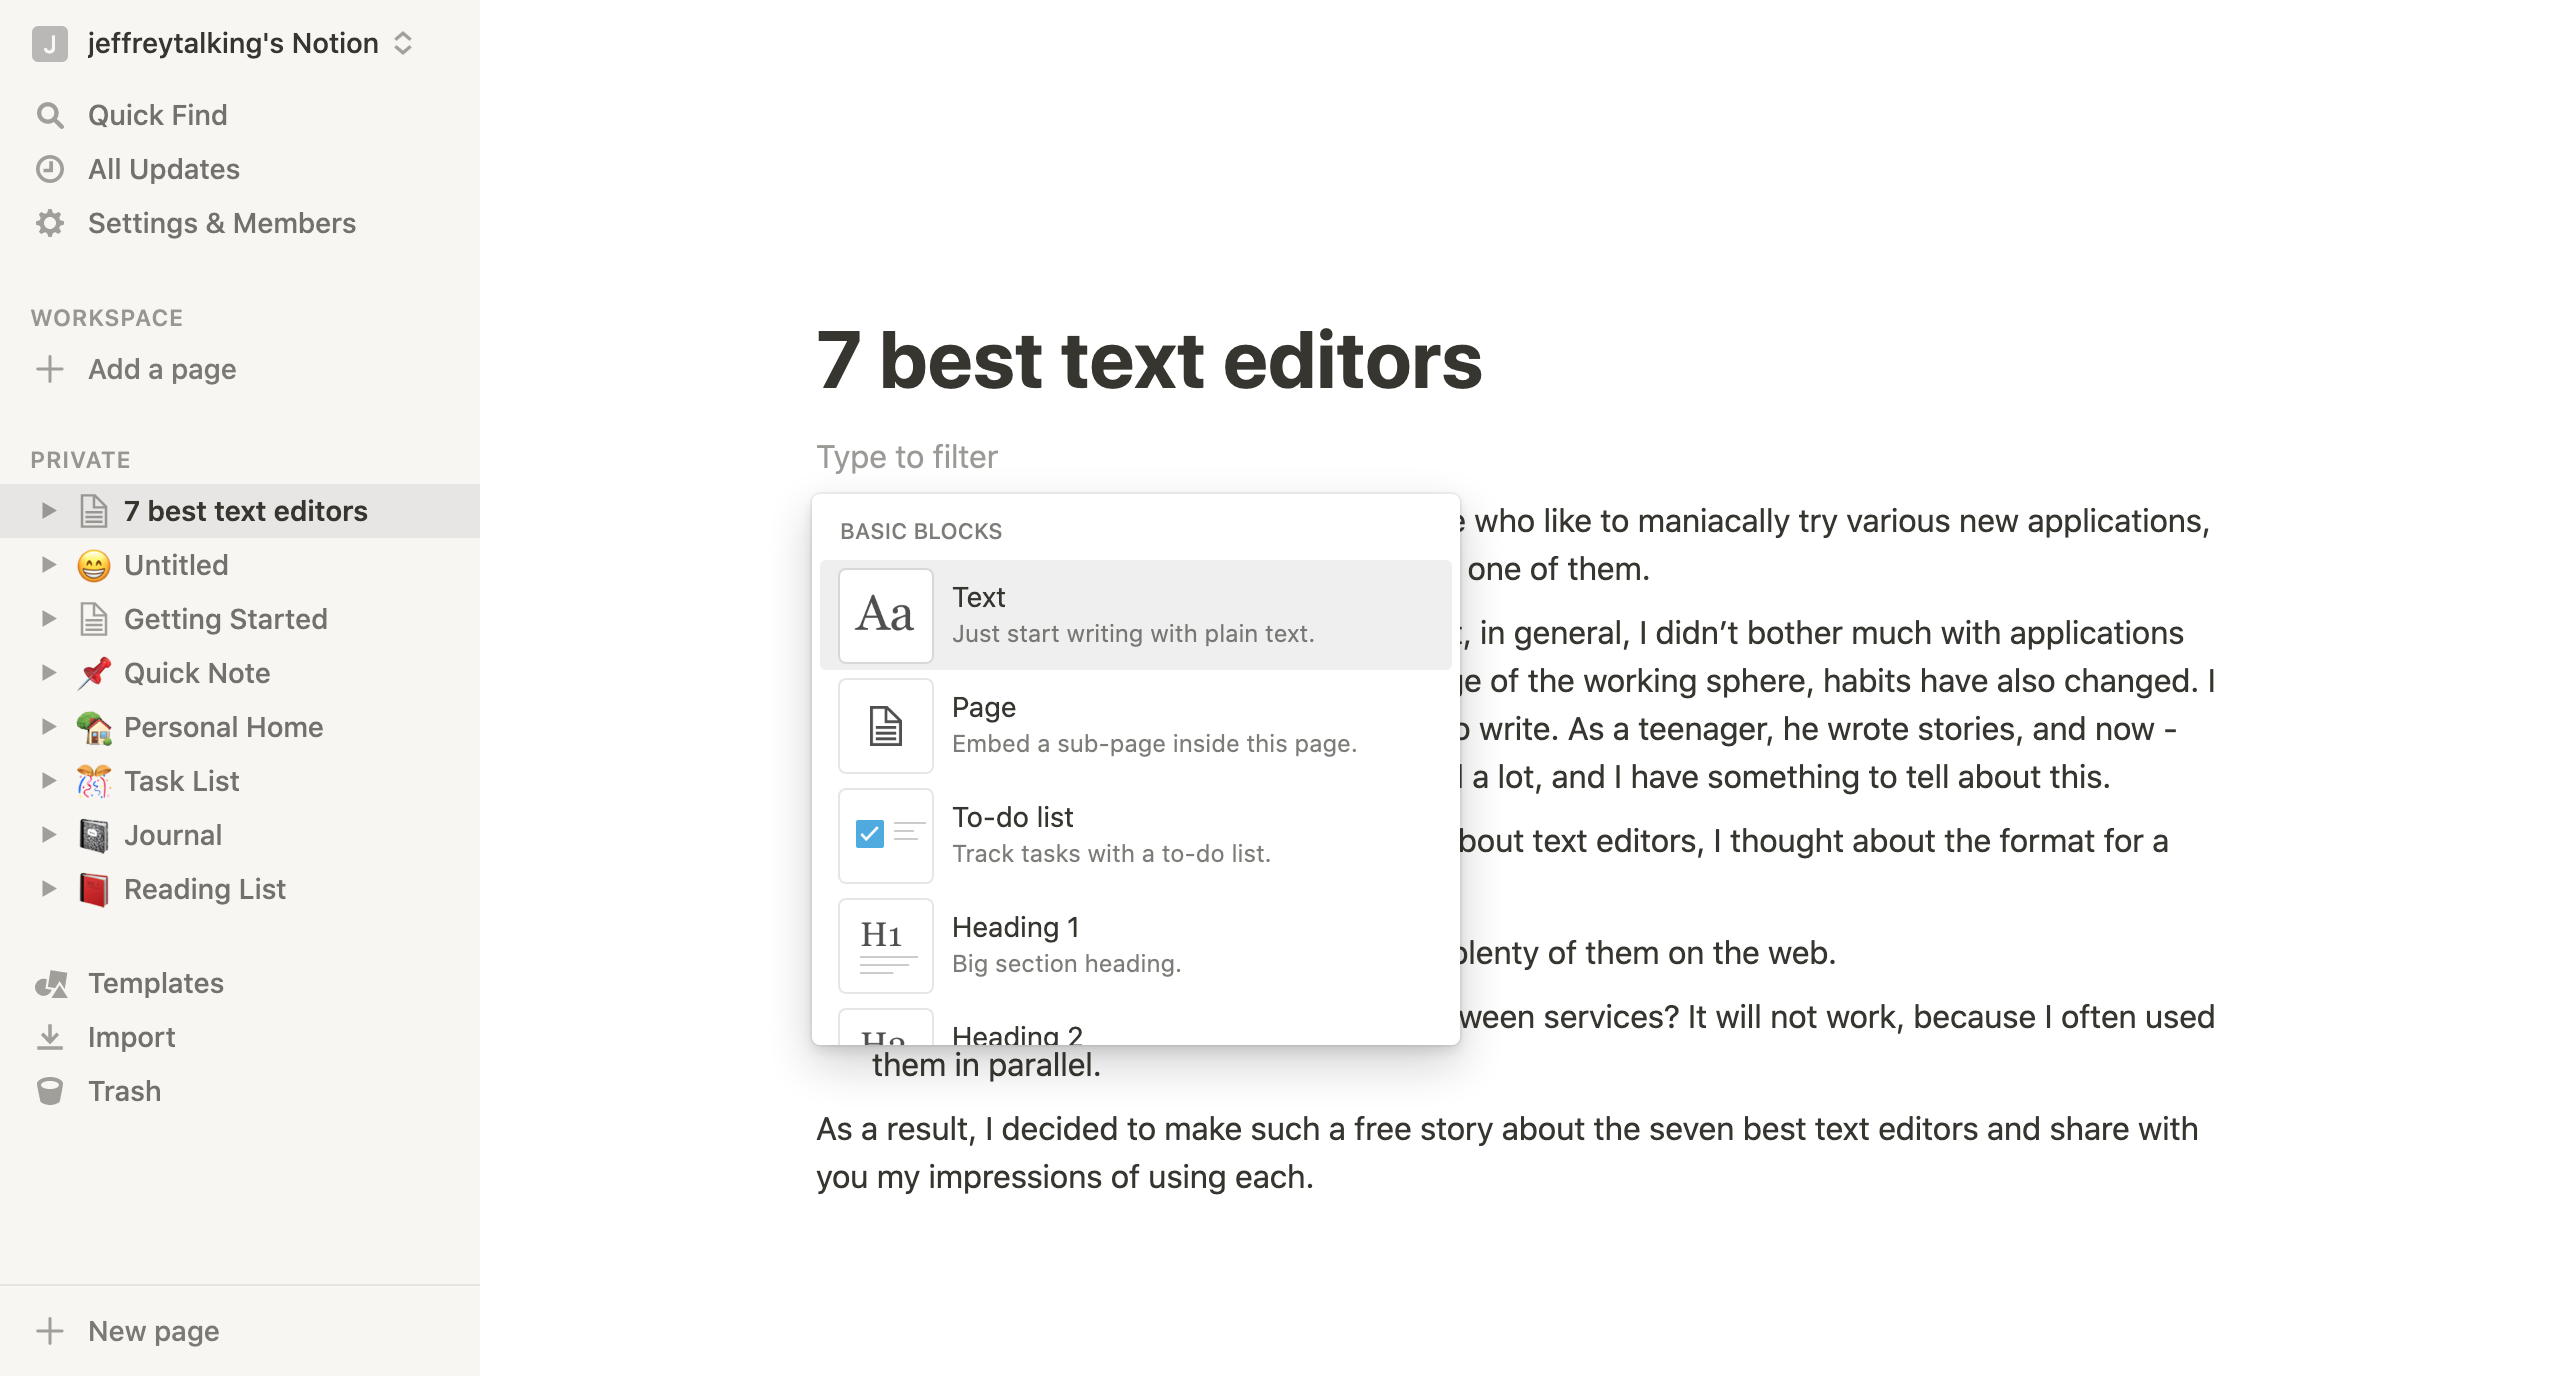The width and height of the screenshot is (2560, 1376).
Task: Click the Templates shapes icon
Action: (51, 984)
